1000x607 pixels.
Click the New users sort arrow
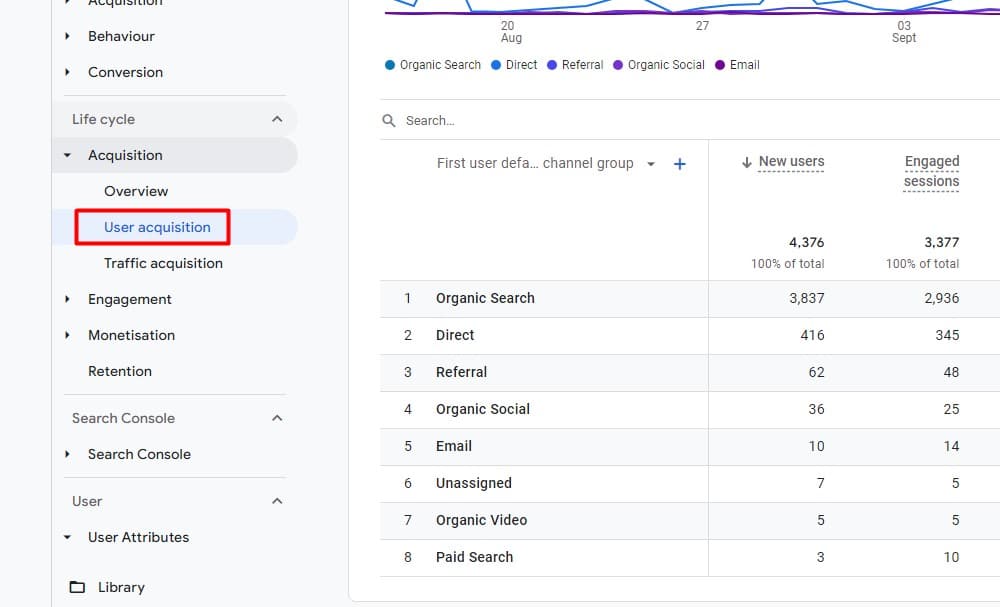(x=746, y=162)
